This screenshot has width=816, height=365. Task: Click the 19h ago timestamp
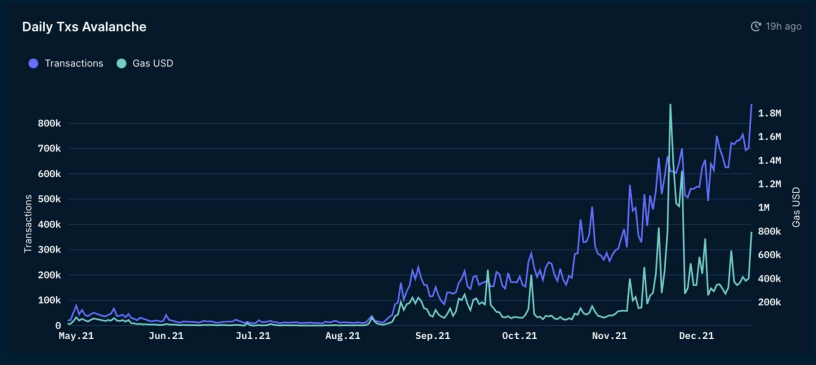(x=783, y=27)
